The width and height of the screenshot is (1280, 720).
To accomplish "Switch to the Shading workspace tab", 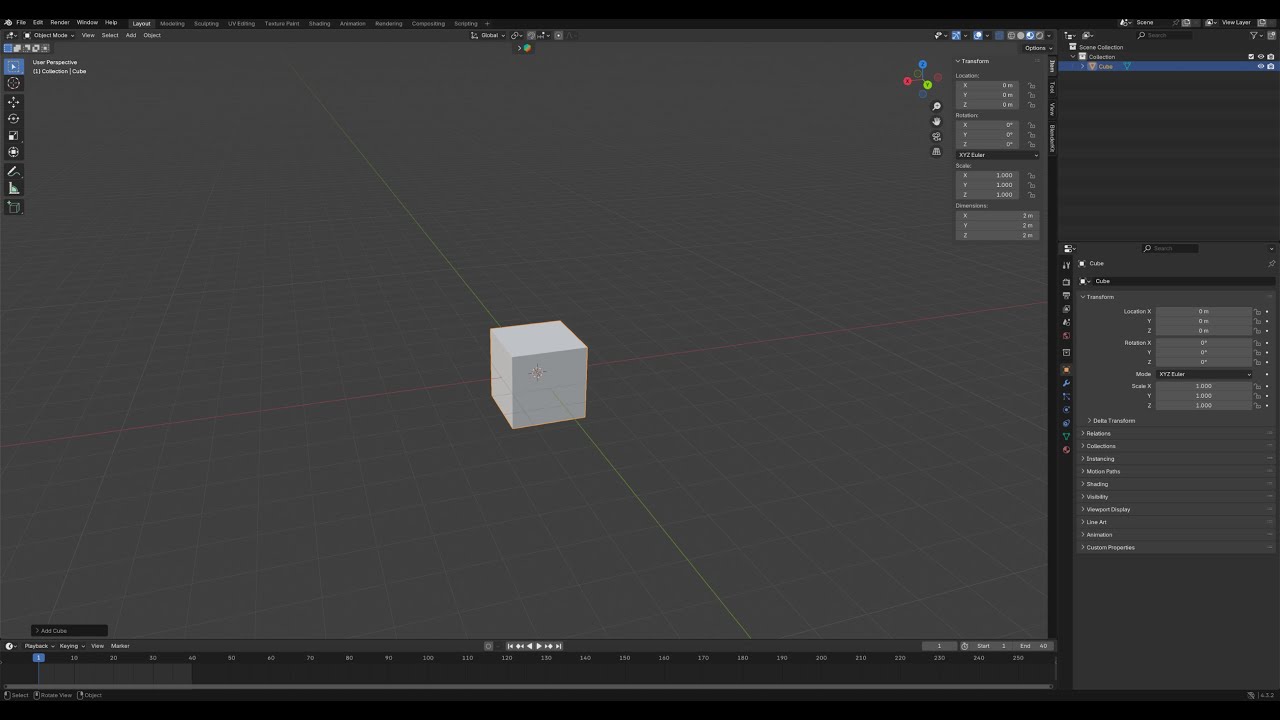I will point(319,23).
